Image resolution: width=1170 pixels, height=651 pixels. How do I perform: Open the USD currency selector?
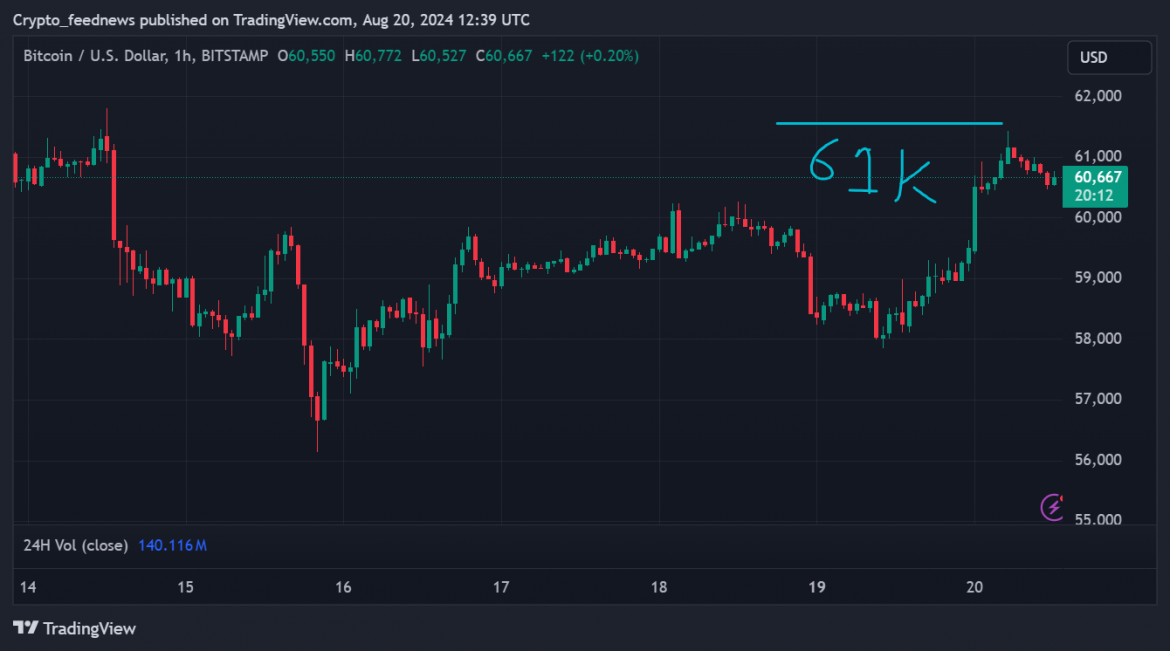tap(1108, 57)
